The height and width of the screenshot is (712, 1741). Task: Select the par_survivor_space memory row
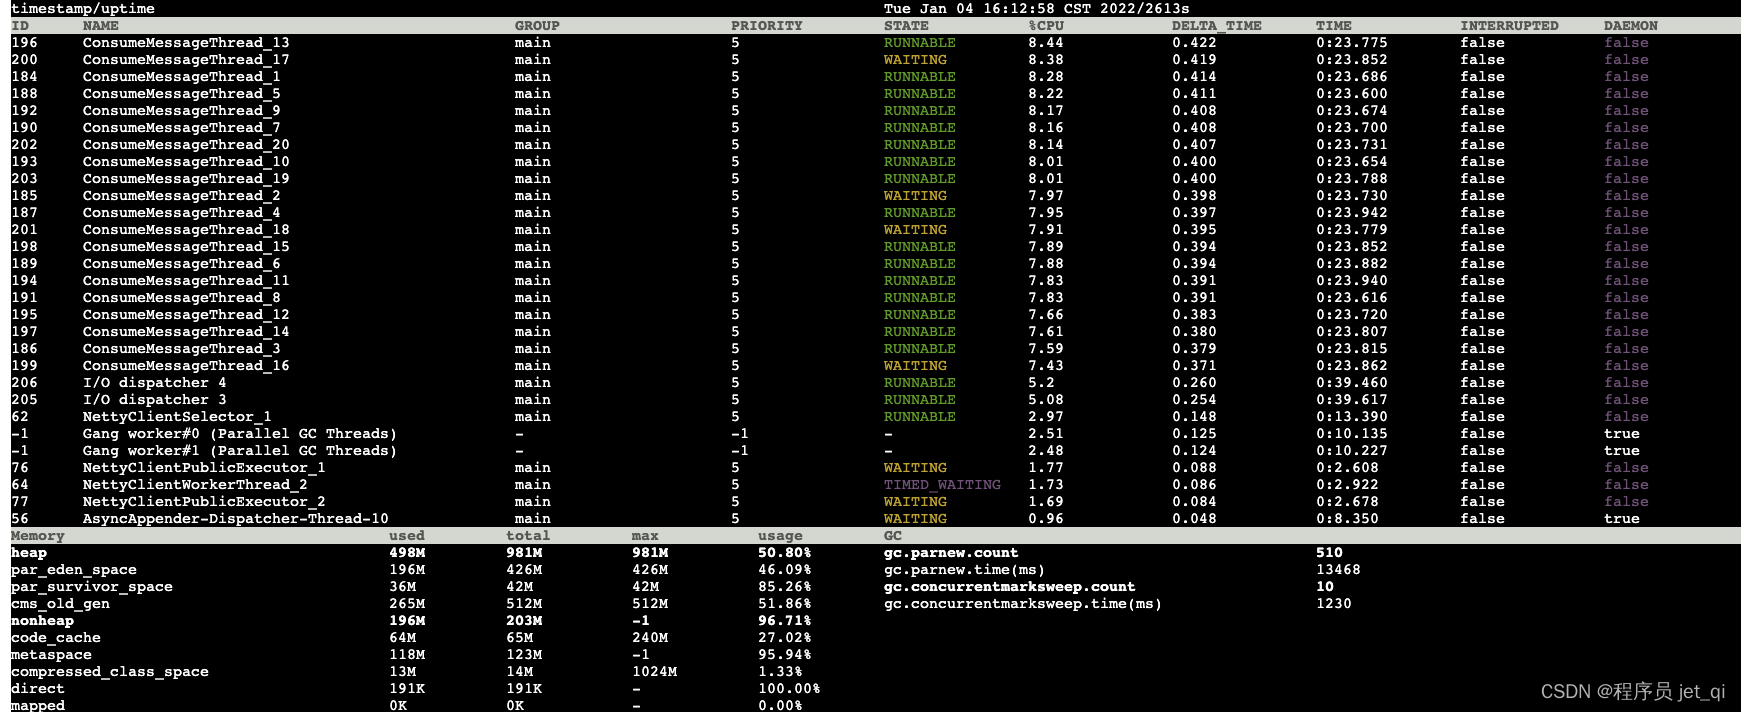92,587
